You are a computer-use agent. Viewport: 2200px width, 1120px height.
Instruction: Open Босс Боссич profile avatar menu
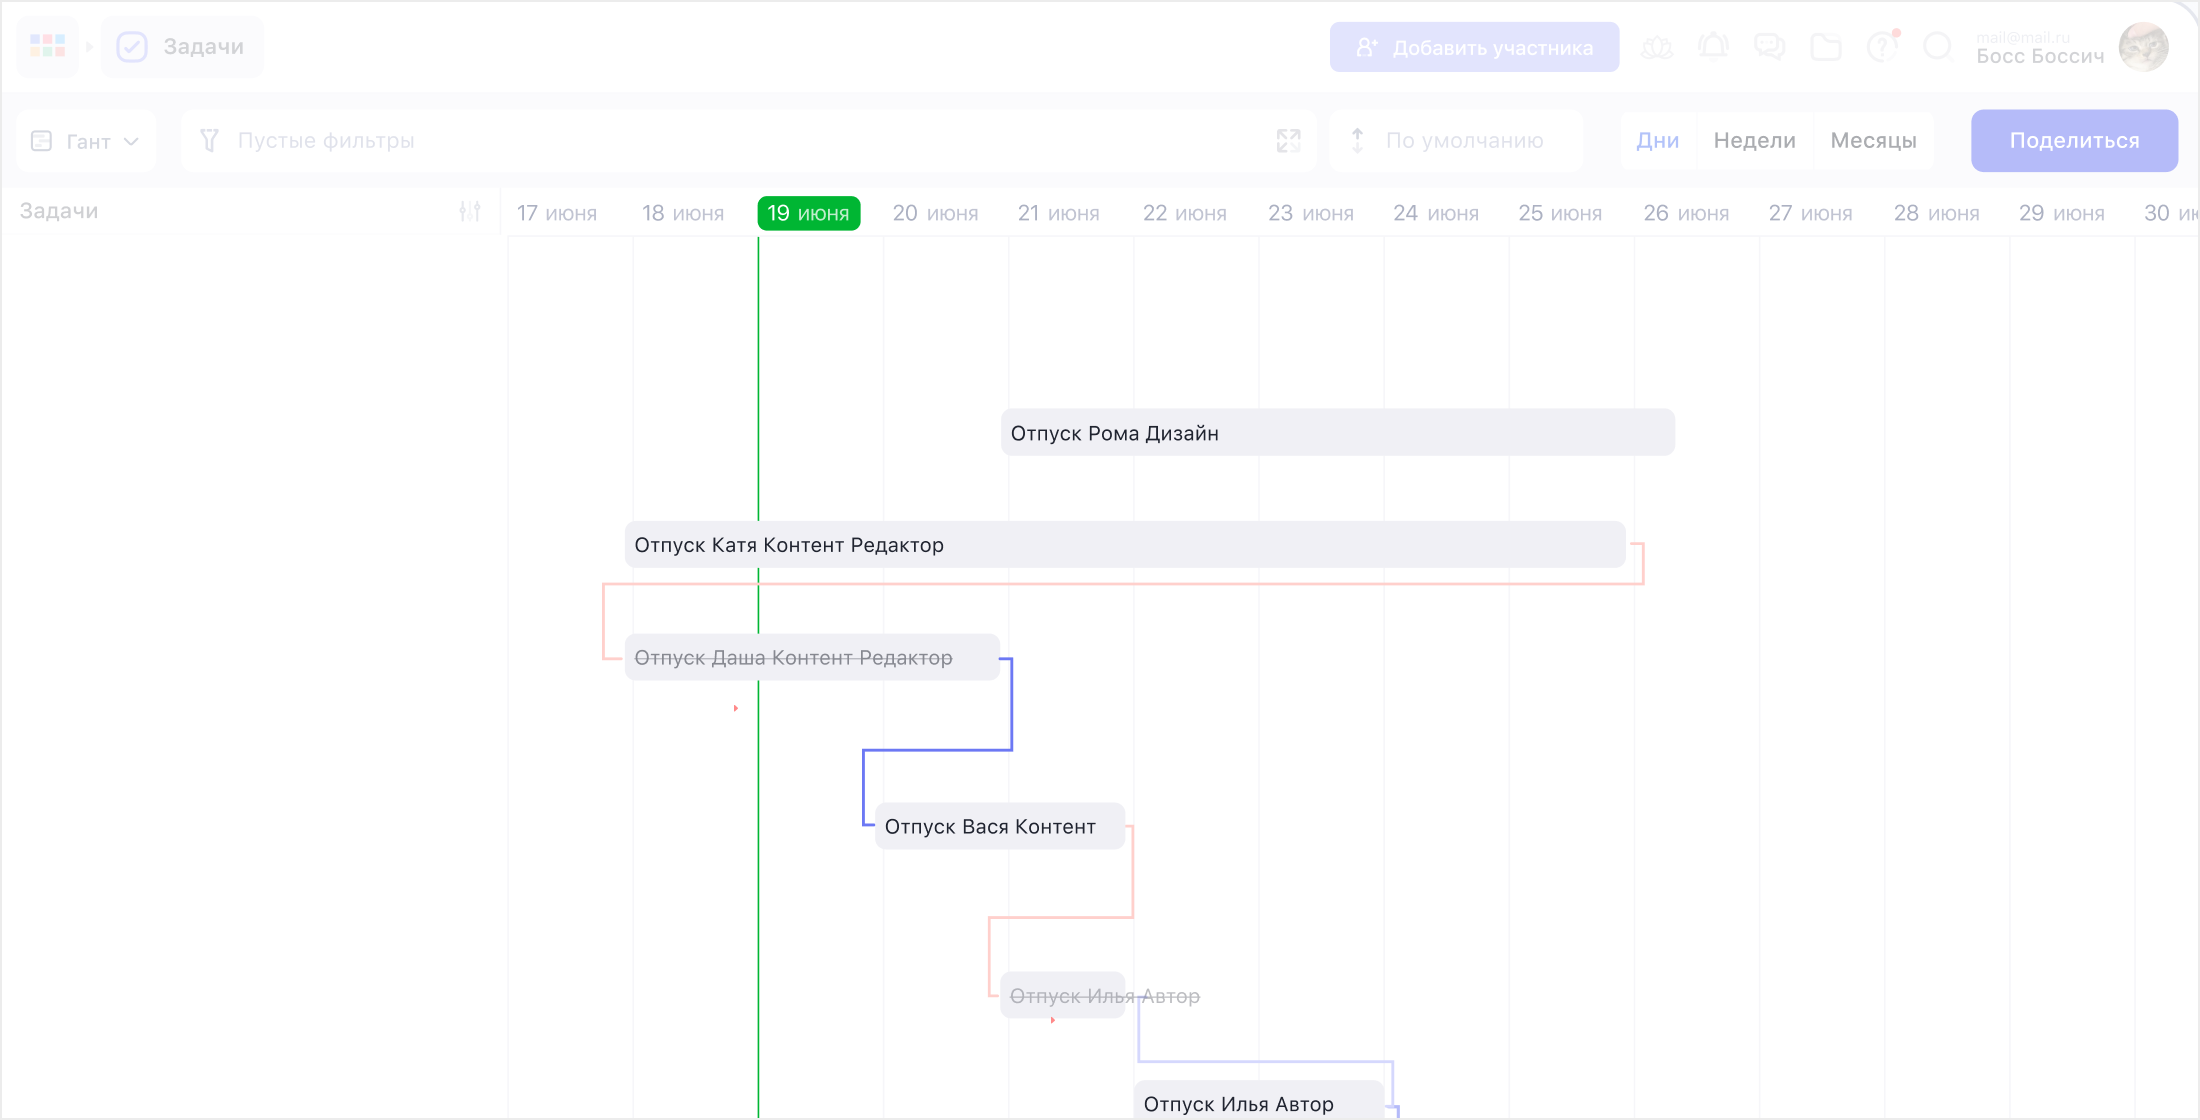tap(2143, 47)
